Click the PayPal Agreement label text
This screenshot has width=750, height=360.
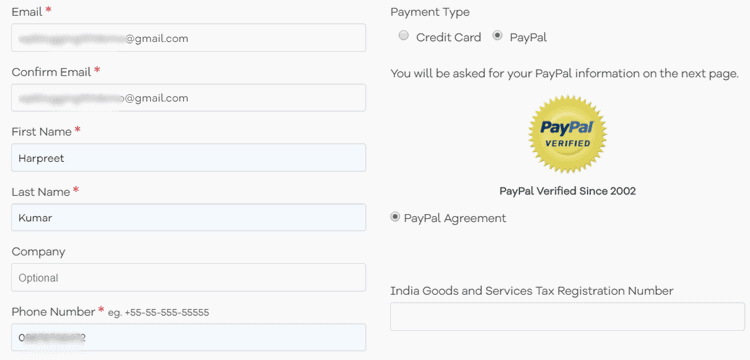(455, 218)
